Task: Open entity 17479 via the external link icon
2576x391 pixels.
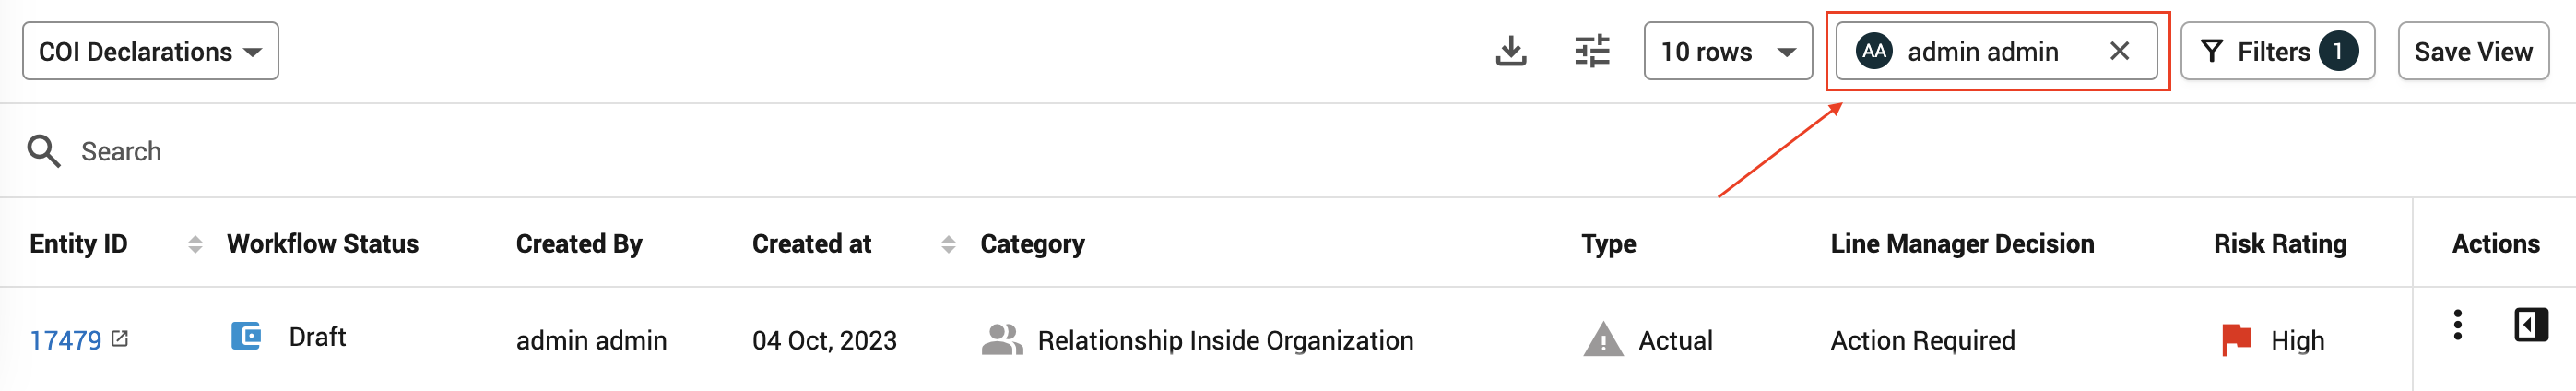Action: tap(120, 339)
